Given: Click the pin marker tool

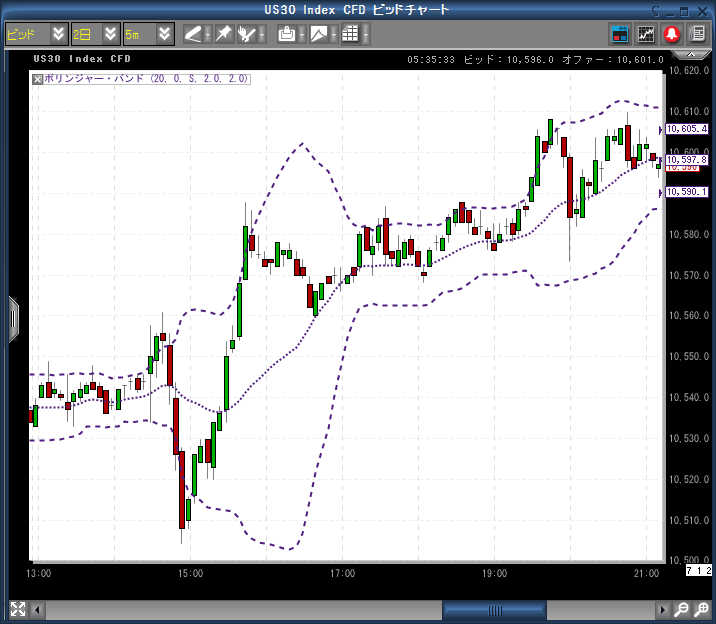Looking at the screenshot, I should click(225, 34).
